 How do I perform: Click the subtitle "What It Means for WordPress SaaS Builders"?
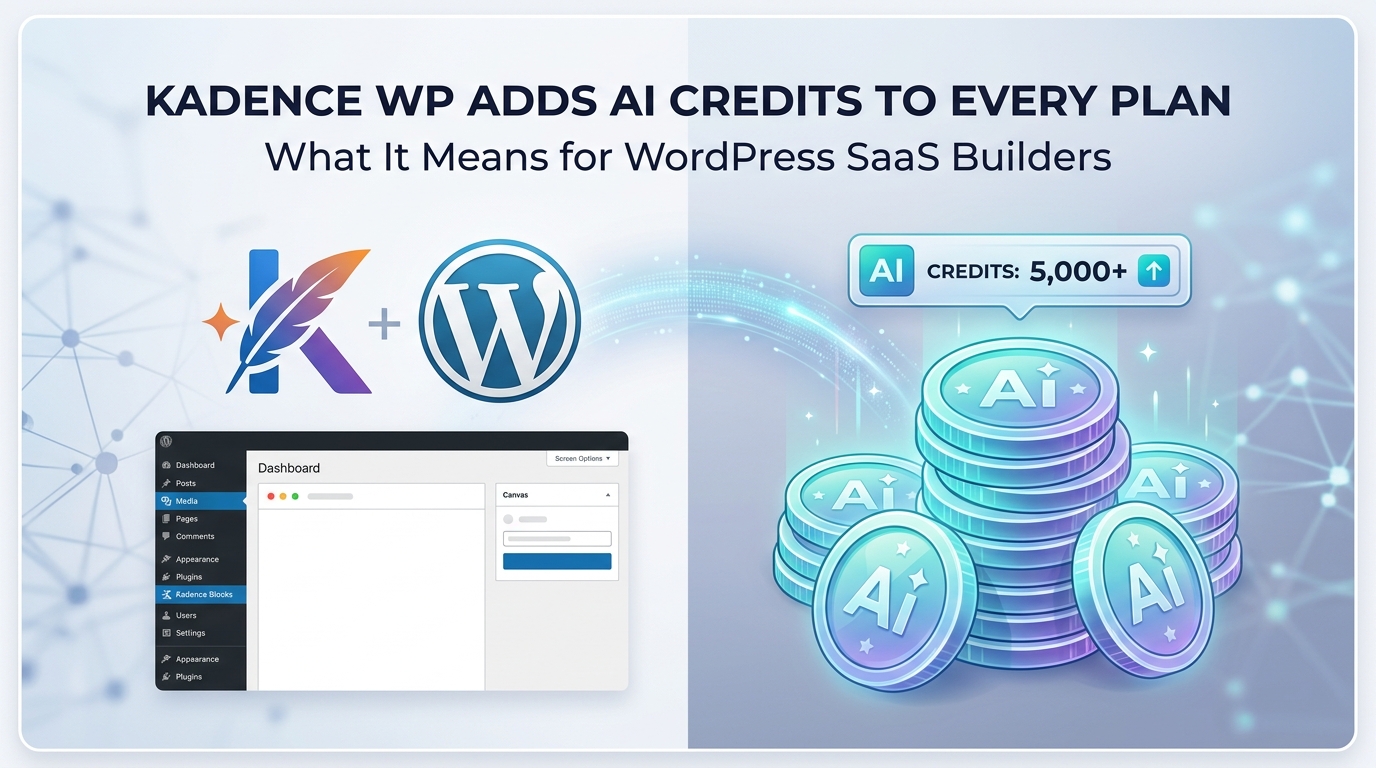688,156
